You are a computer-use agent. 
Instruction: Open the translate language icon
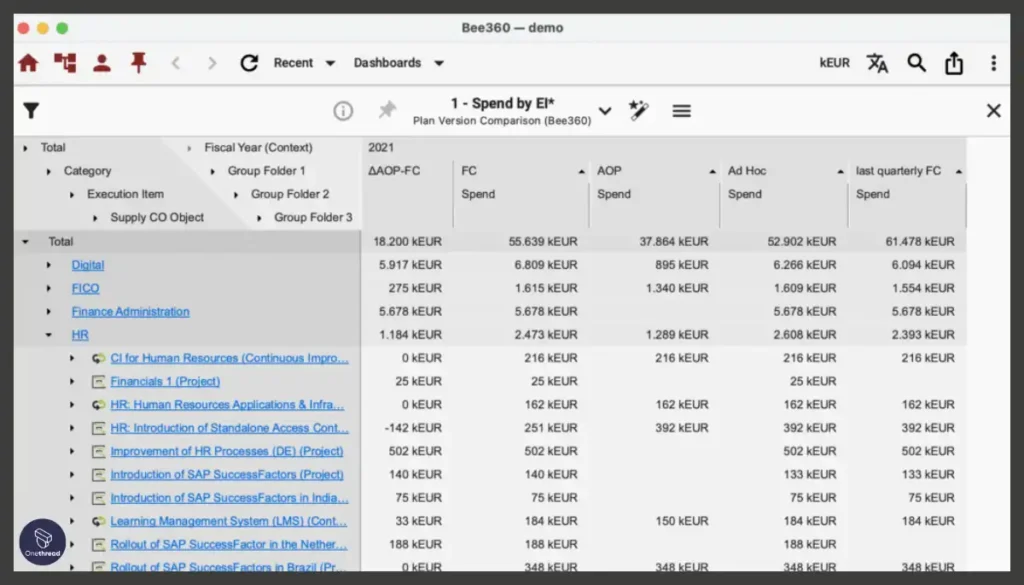coord(877,63)
